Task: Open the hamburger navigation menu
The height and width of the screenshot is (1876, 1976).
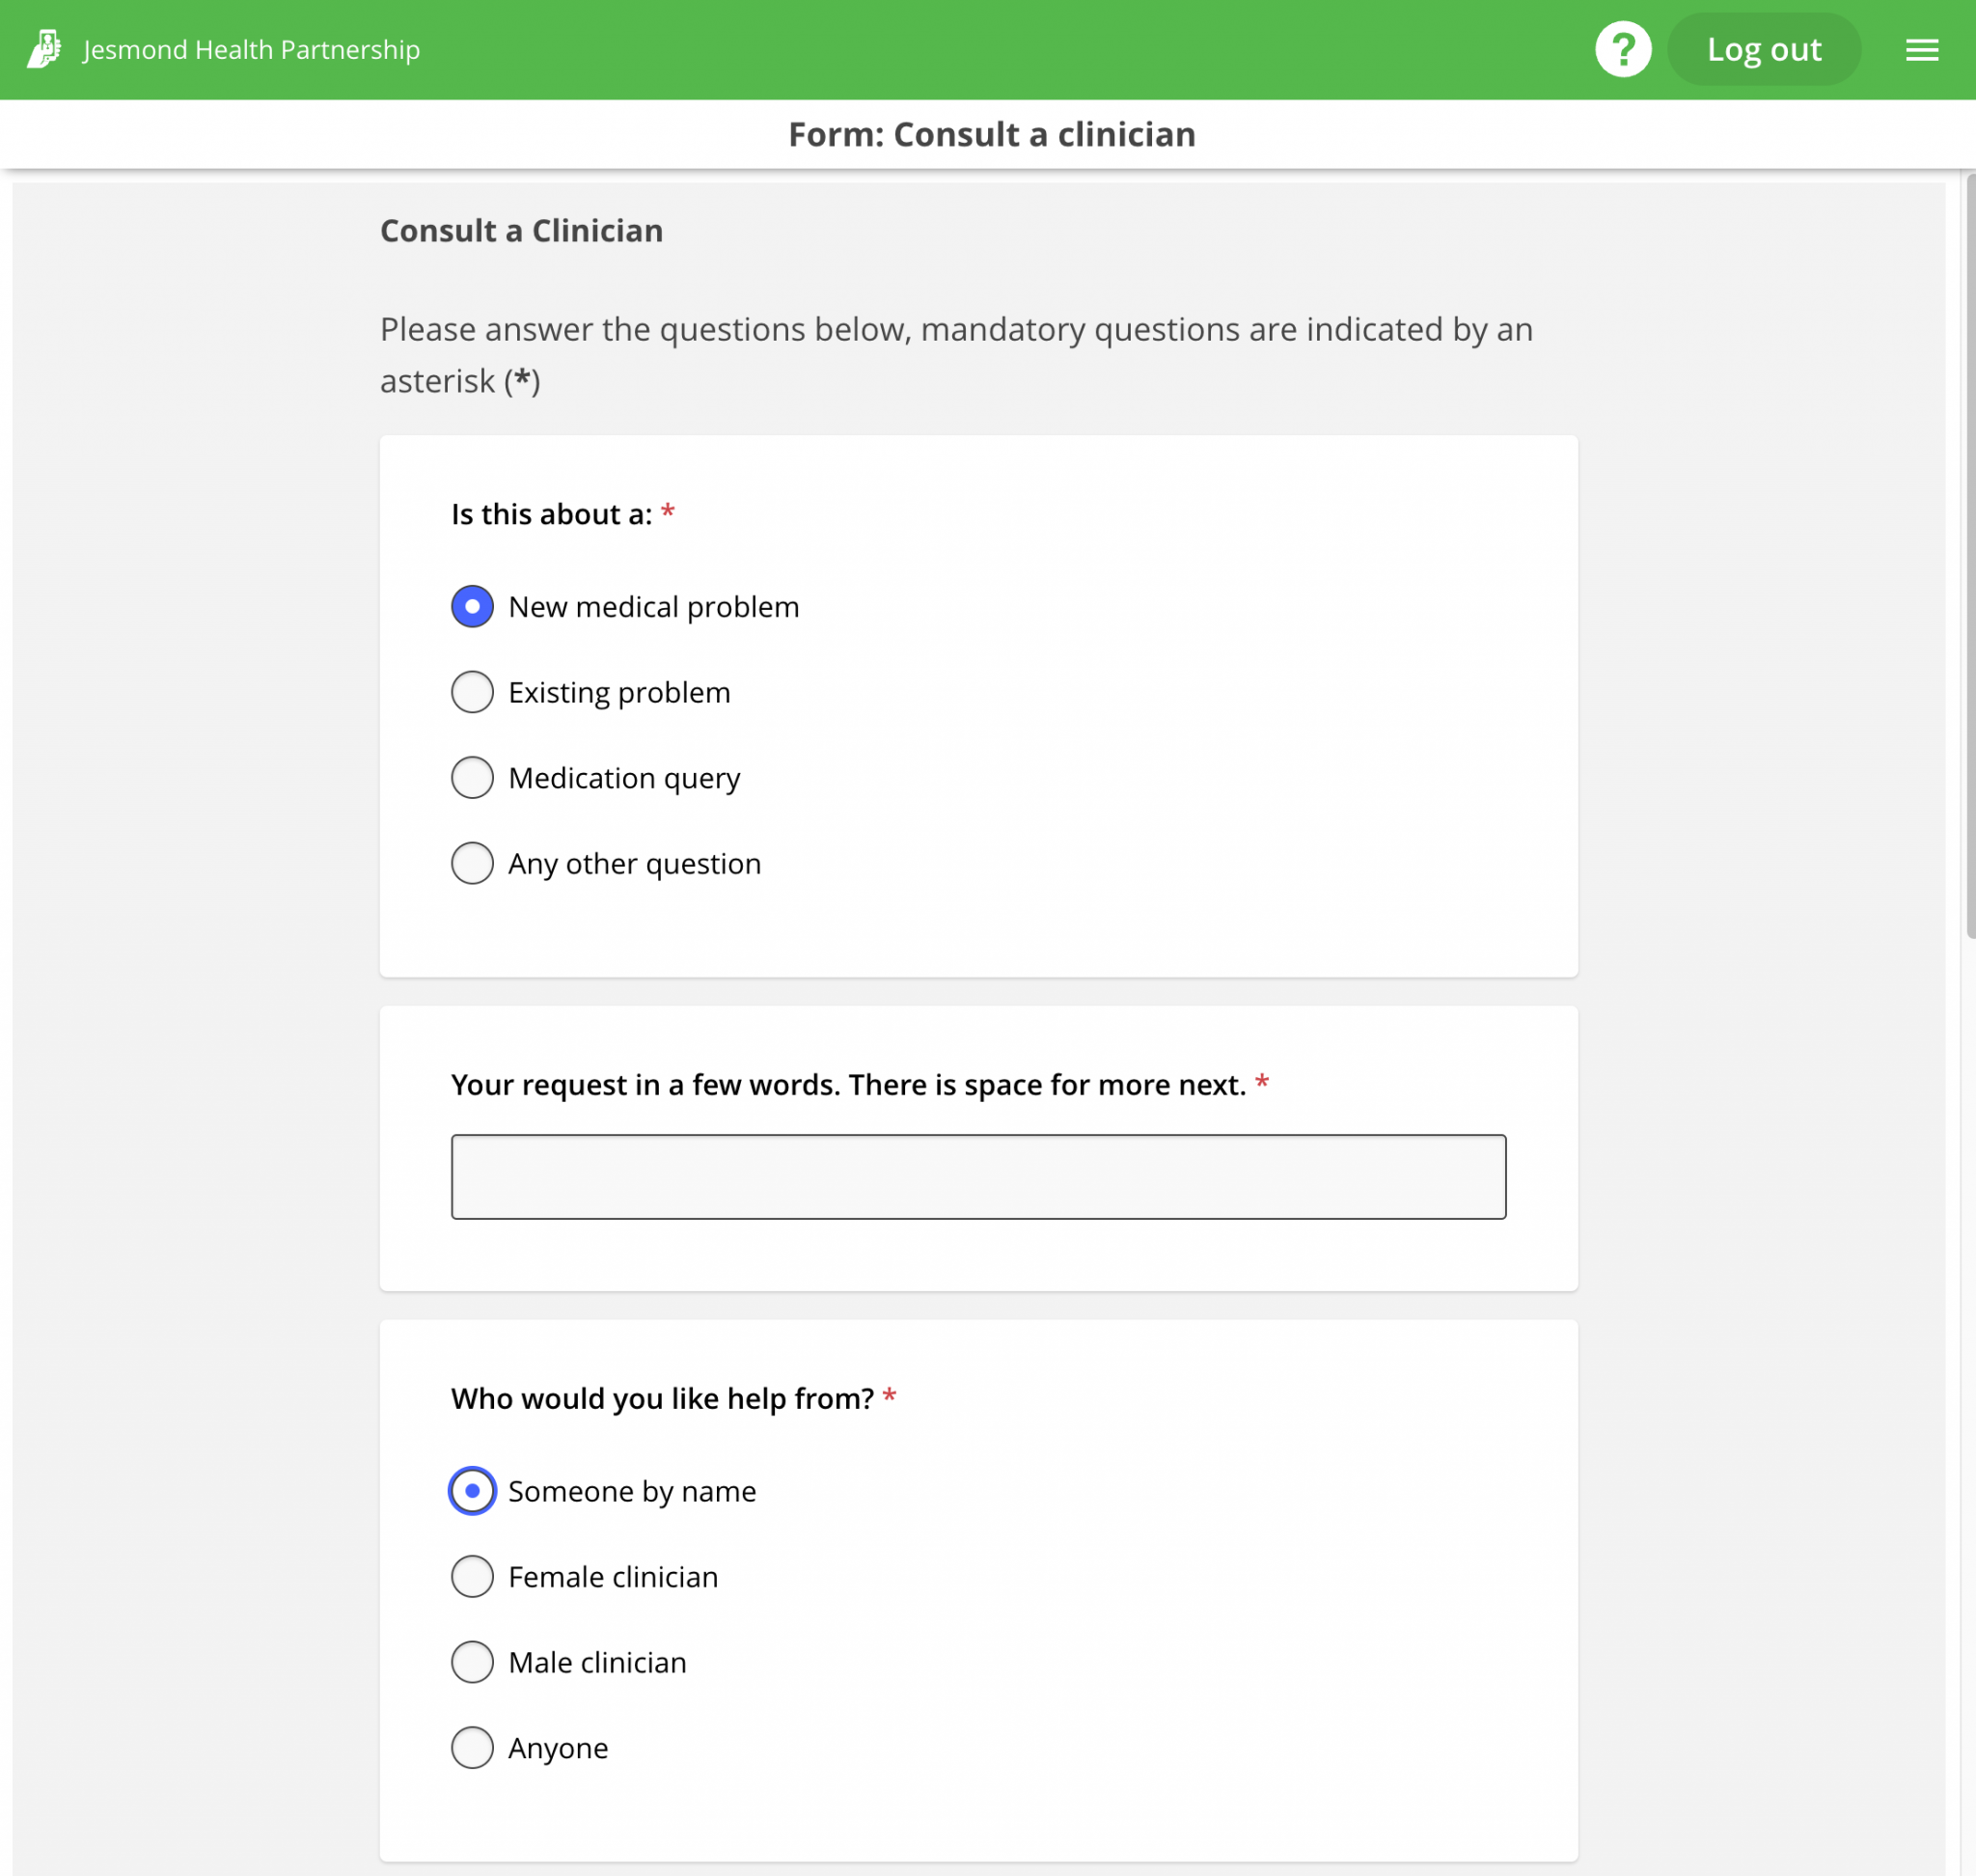Action: (1921, 49)
